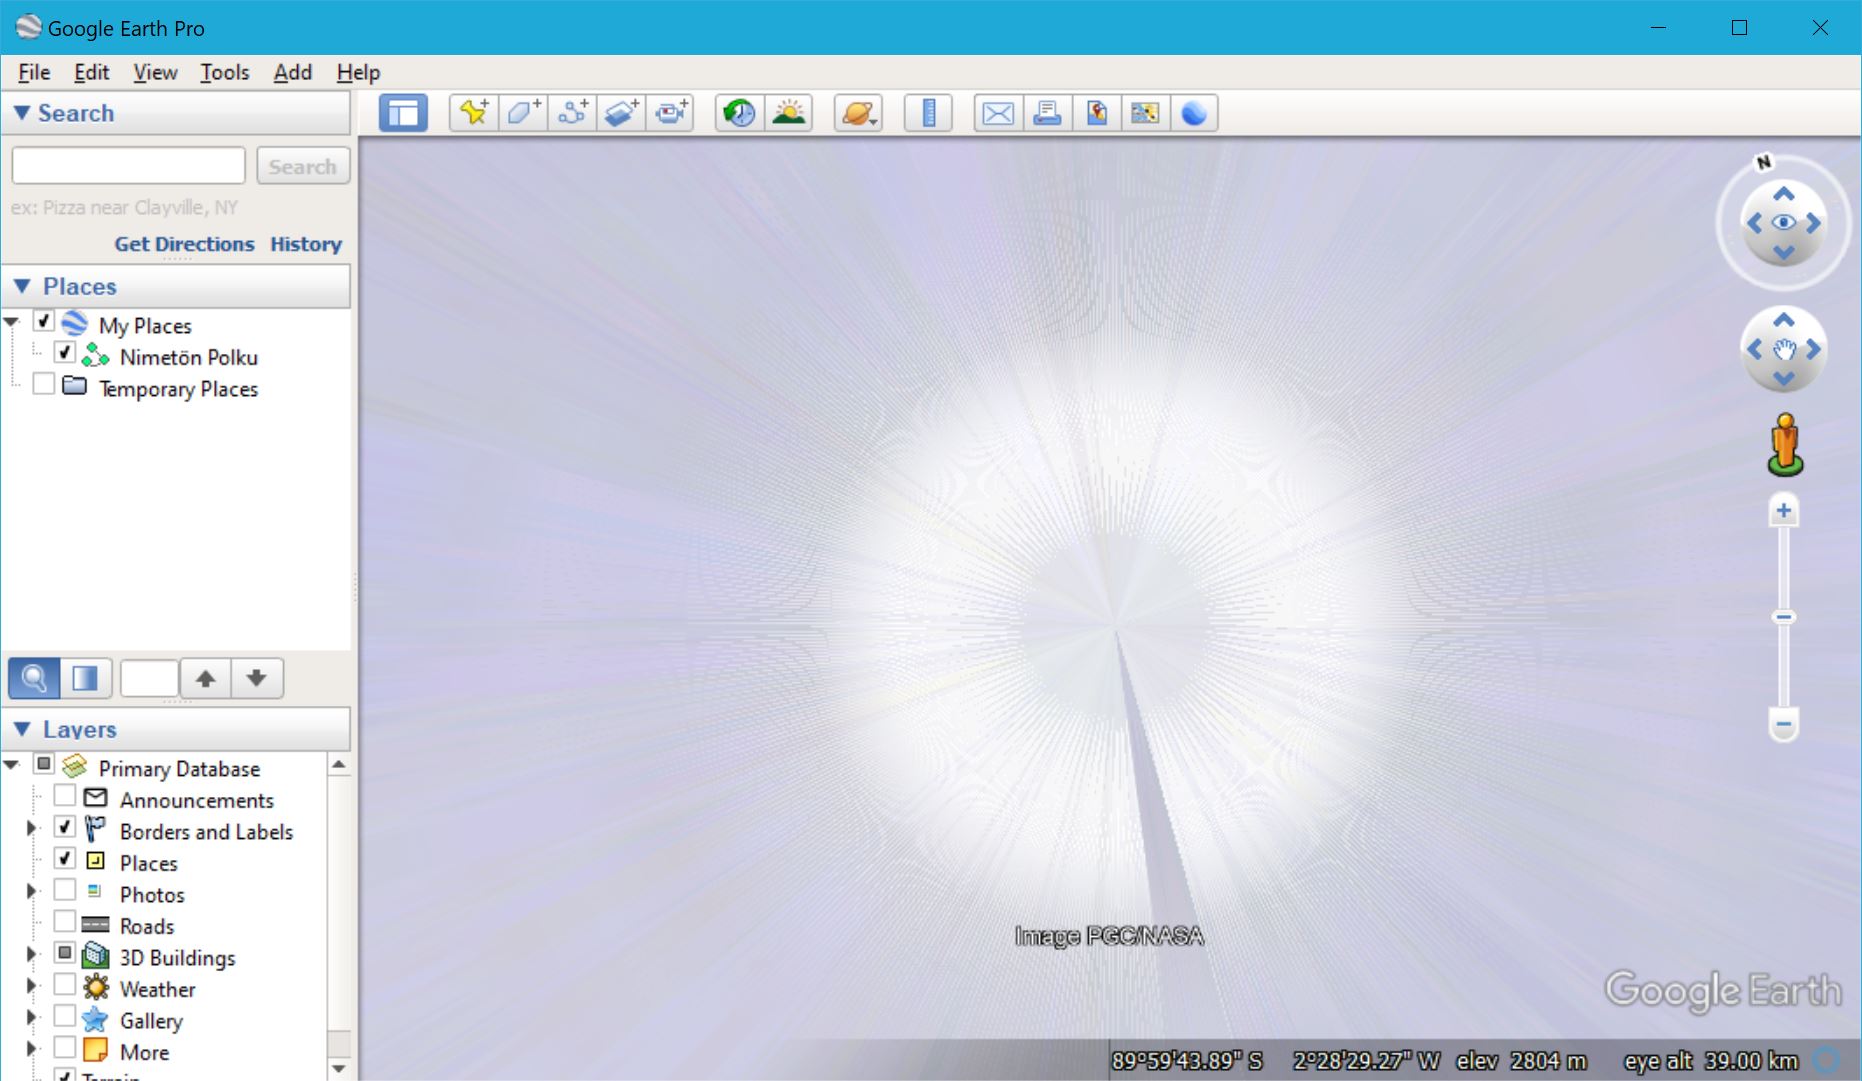
Task: Uncheck the Nimetön Polku checkbox
Action: tap(64, 353)
